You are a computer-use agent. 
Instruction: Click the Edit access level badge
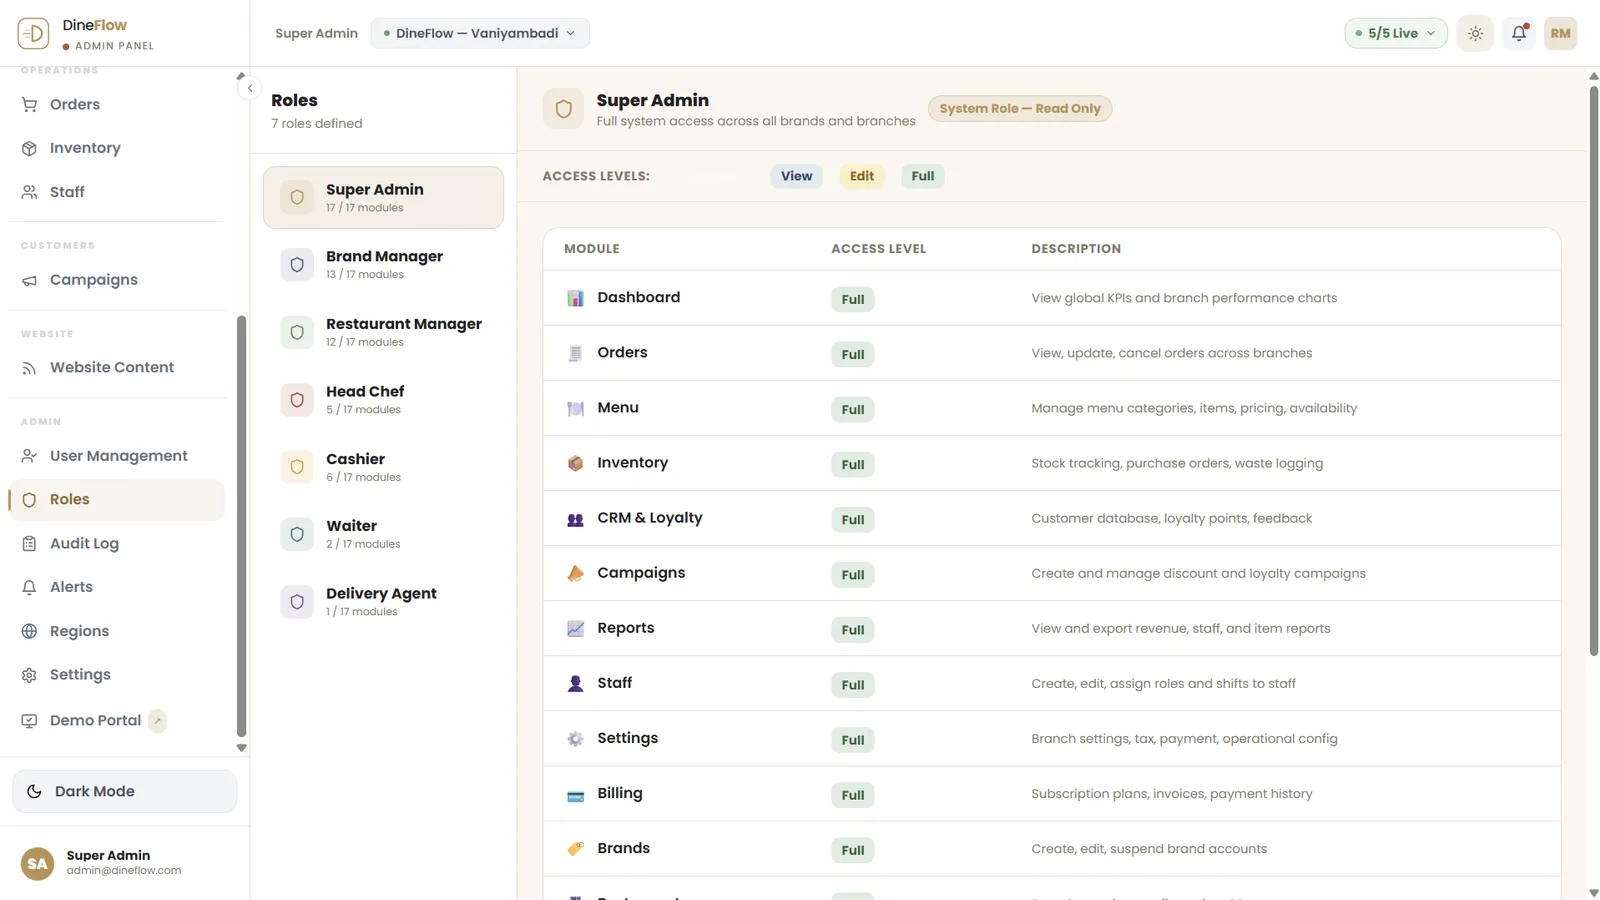(861, 176)
